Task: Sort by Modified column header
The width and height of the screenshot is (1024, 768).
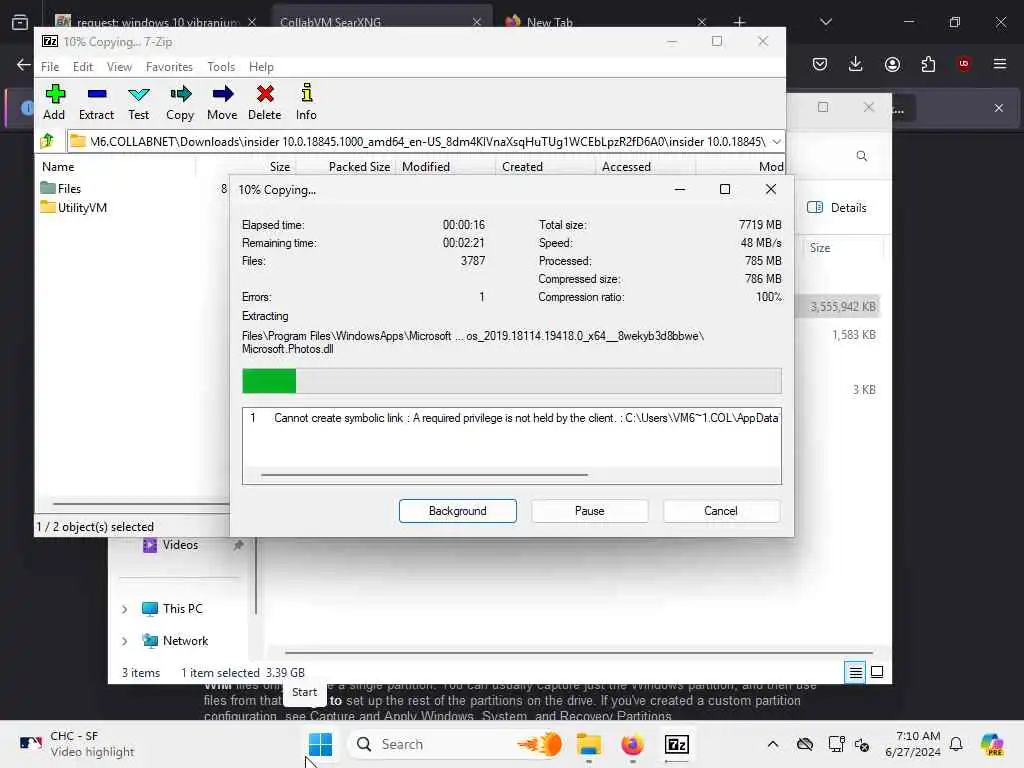Action: pos(426,167)
